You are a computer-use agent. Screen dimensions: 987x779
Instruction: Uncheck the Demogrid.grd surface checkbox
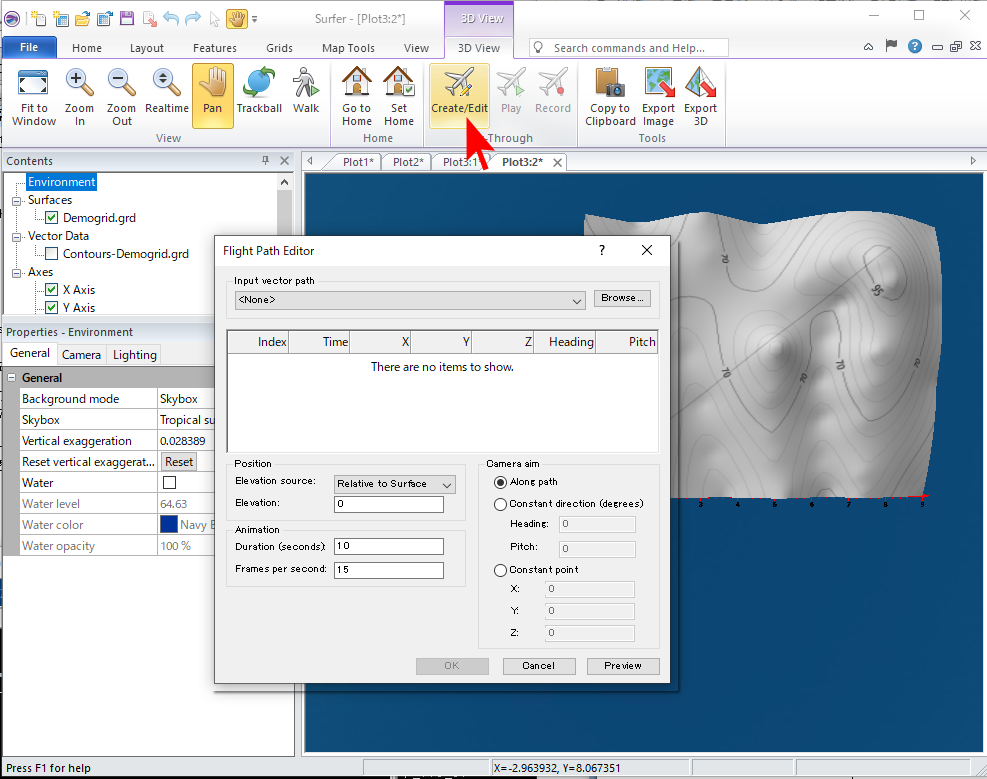coord(52,218)
